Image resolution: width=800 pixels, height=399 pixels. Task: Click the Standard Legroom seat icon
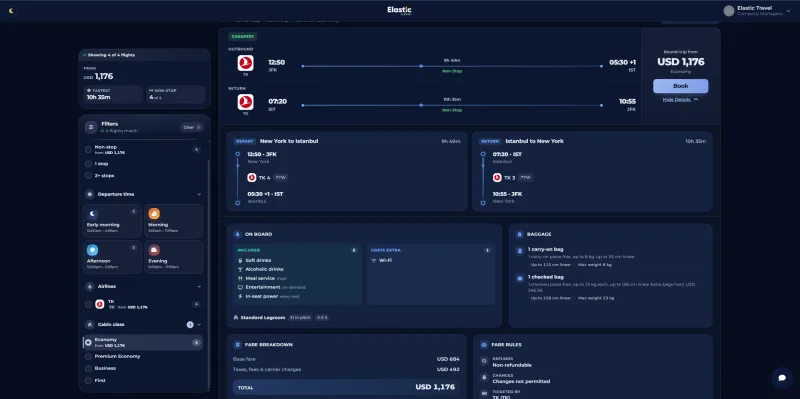coord(236,317)
